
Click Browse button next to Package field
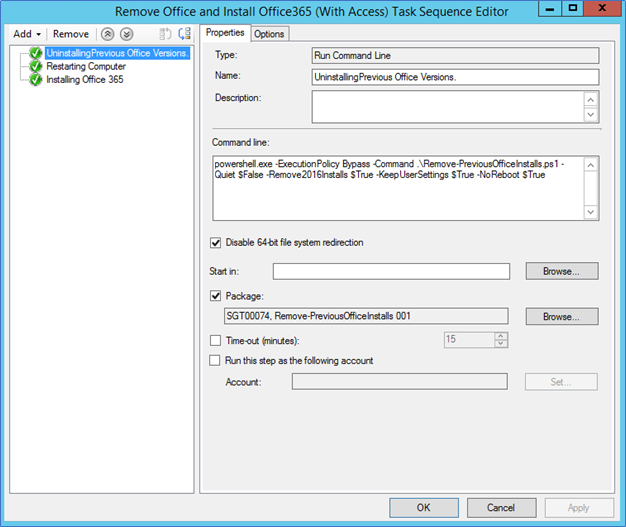point(562,317)
